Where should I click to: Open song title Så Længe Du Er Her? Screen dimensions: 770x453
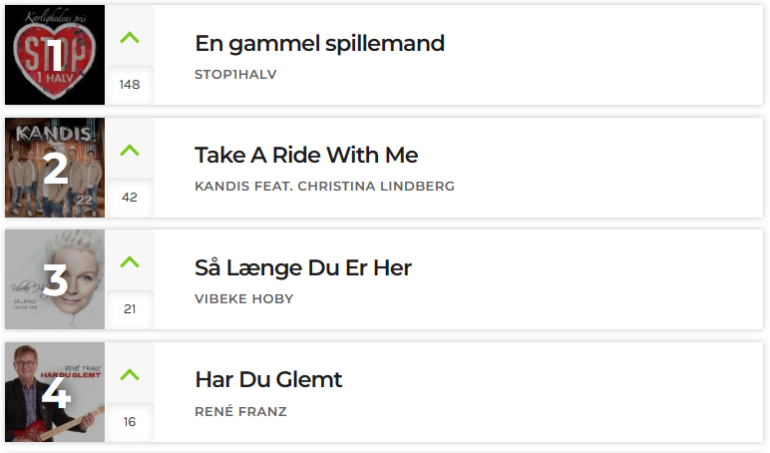pyautogui.click(x=303, y=267)
